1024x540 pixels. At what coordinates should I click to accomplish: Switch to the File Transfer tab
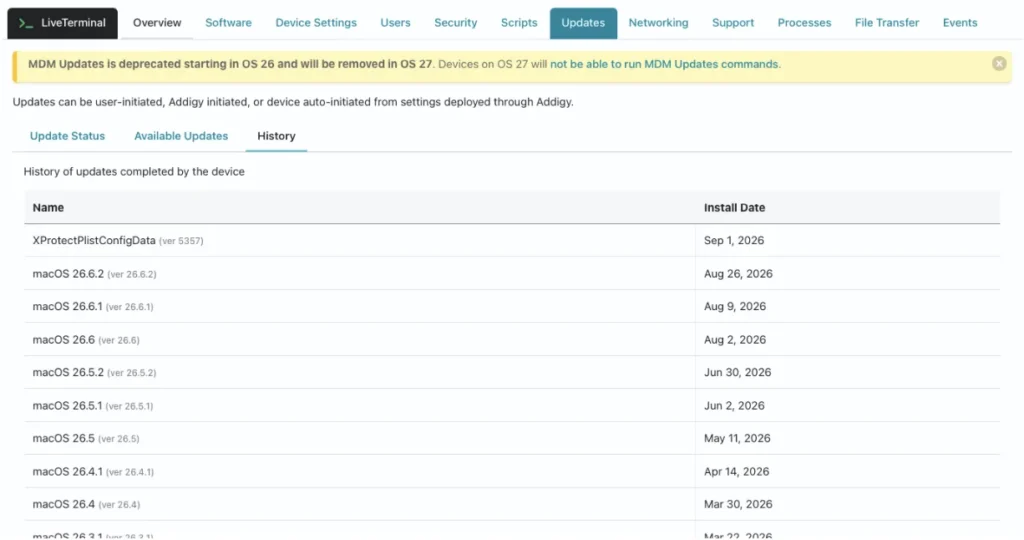(x=886, y=23)
